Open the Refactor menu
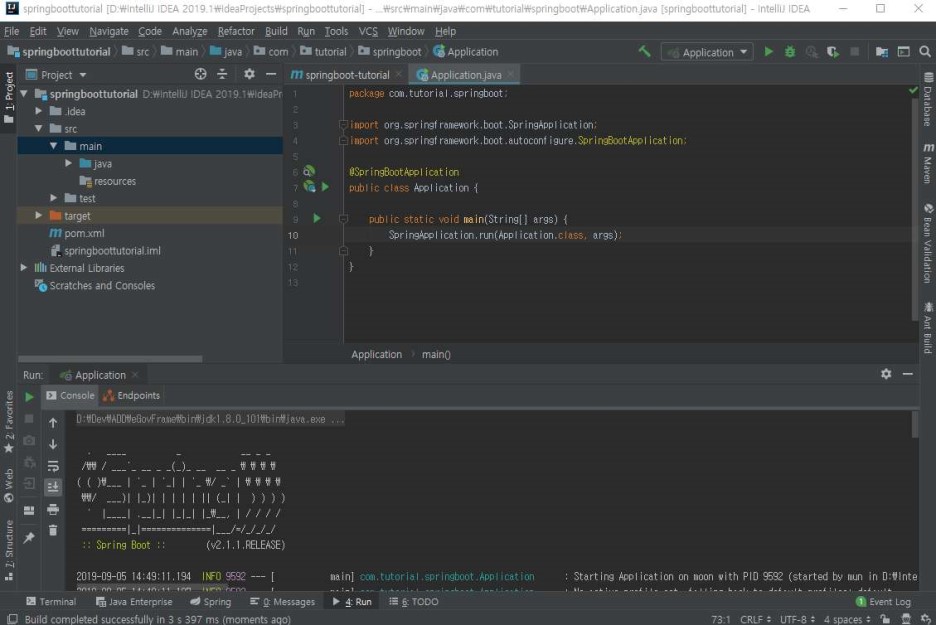Screen dimensions: 936x625 236,31
